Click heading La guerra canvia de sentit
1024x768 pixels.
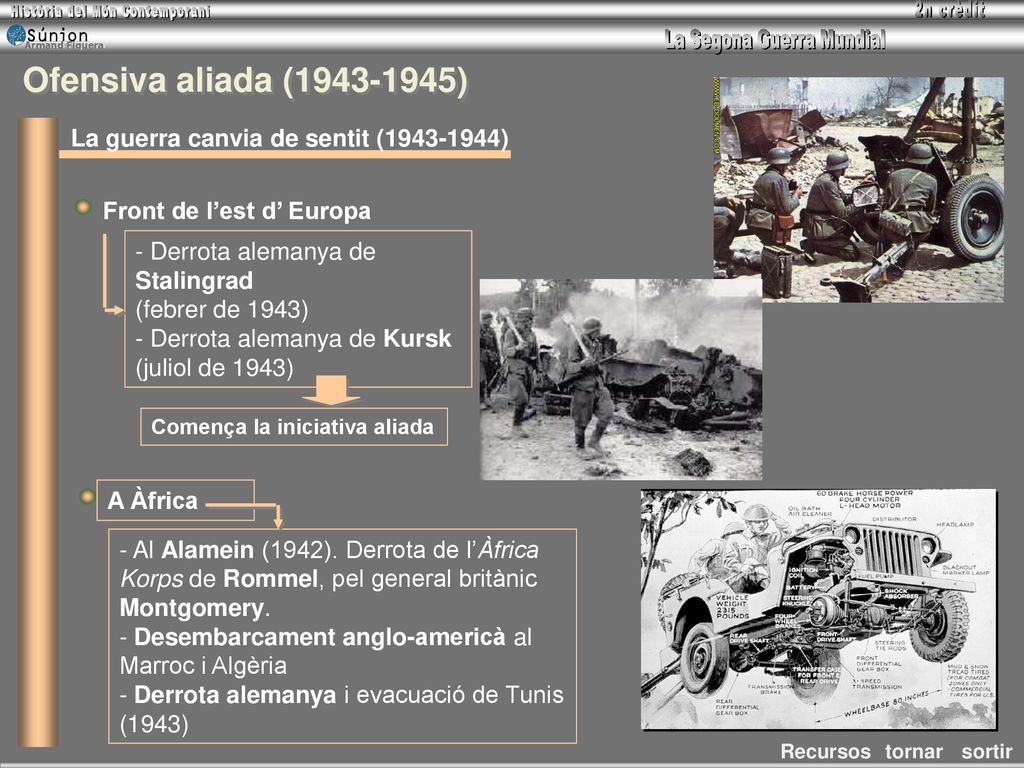coord(289,138)
